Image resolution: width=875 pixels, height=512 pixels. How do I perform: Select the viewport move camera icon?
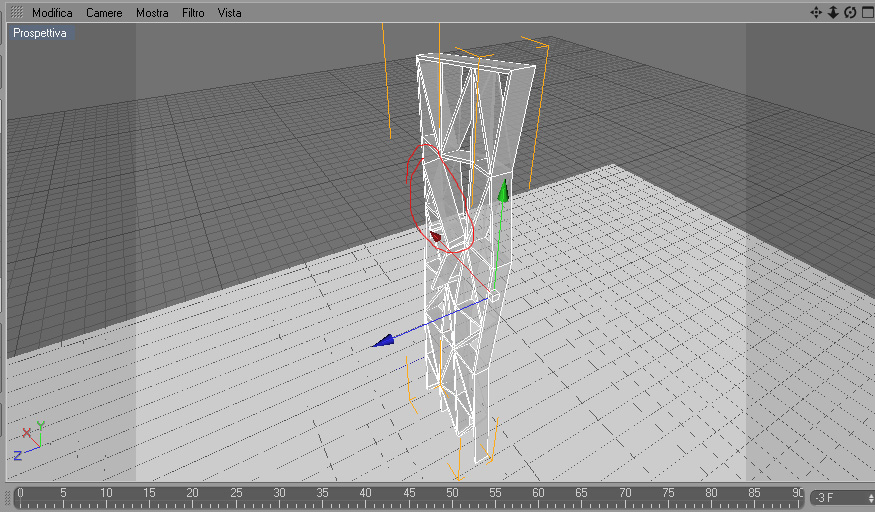(816, 12)
